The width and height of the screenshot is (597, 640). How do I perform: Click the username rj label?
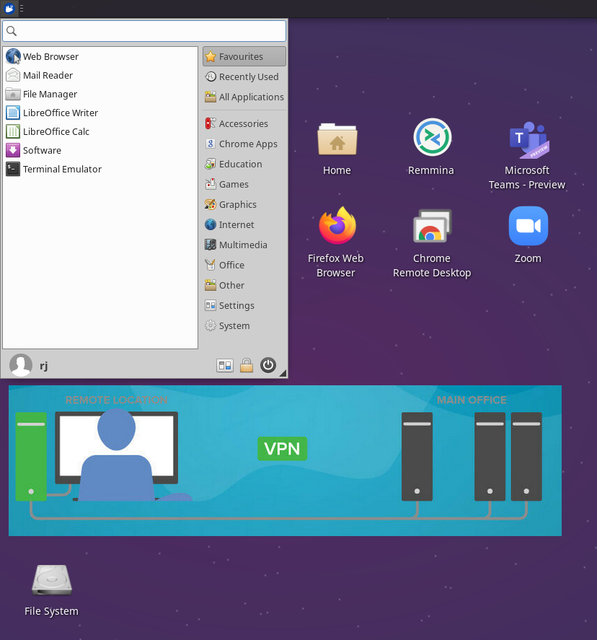point(44,366)
